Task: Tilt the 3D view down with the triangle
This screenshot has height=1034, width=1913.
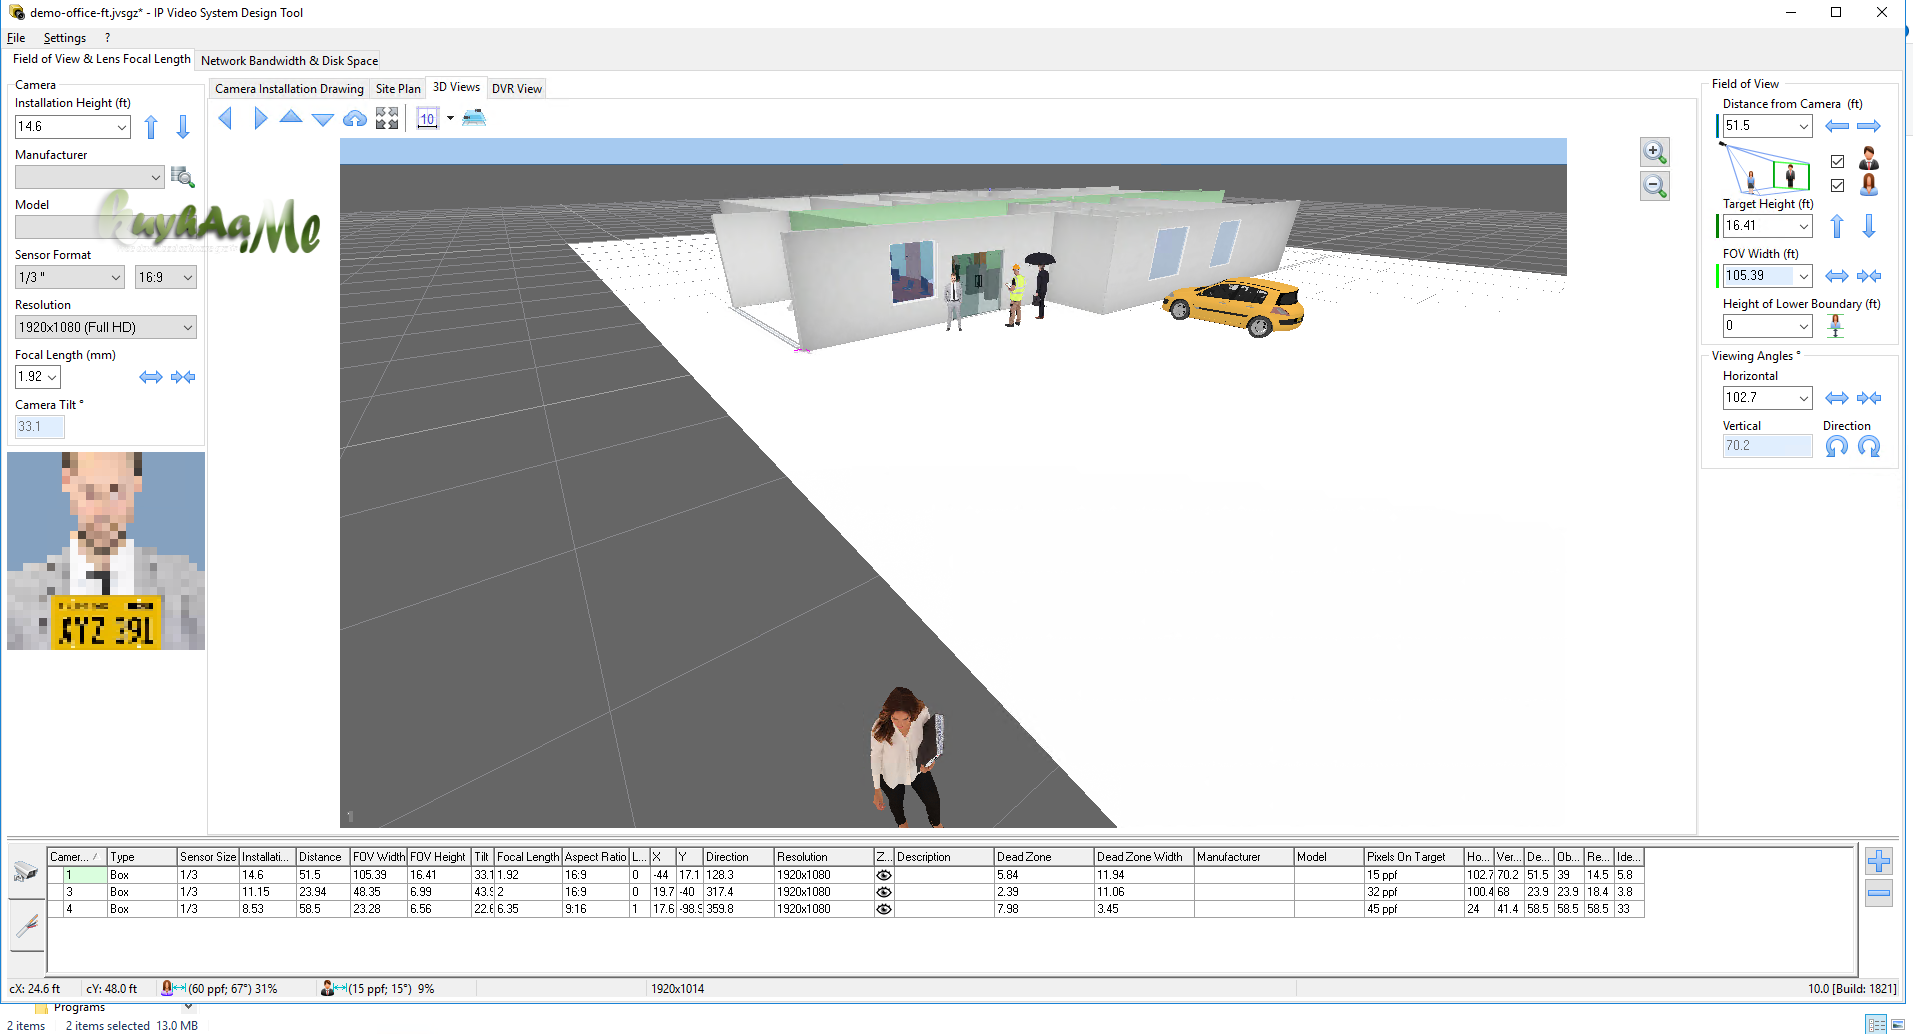Action: (x=323, y=119)
